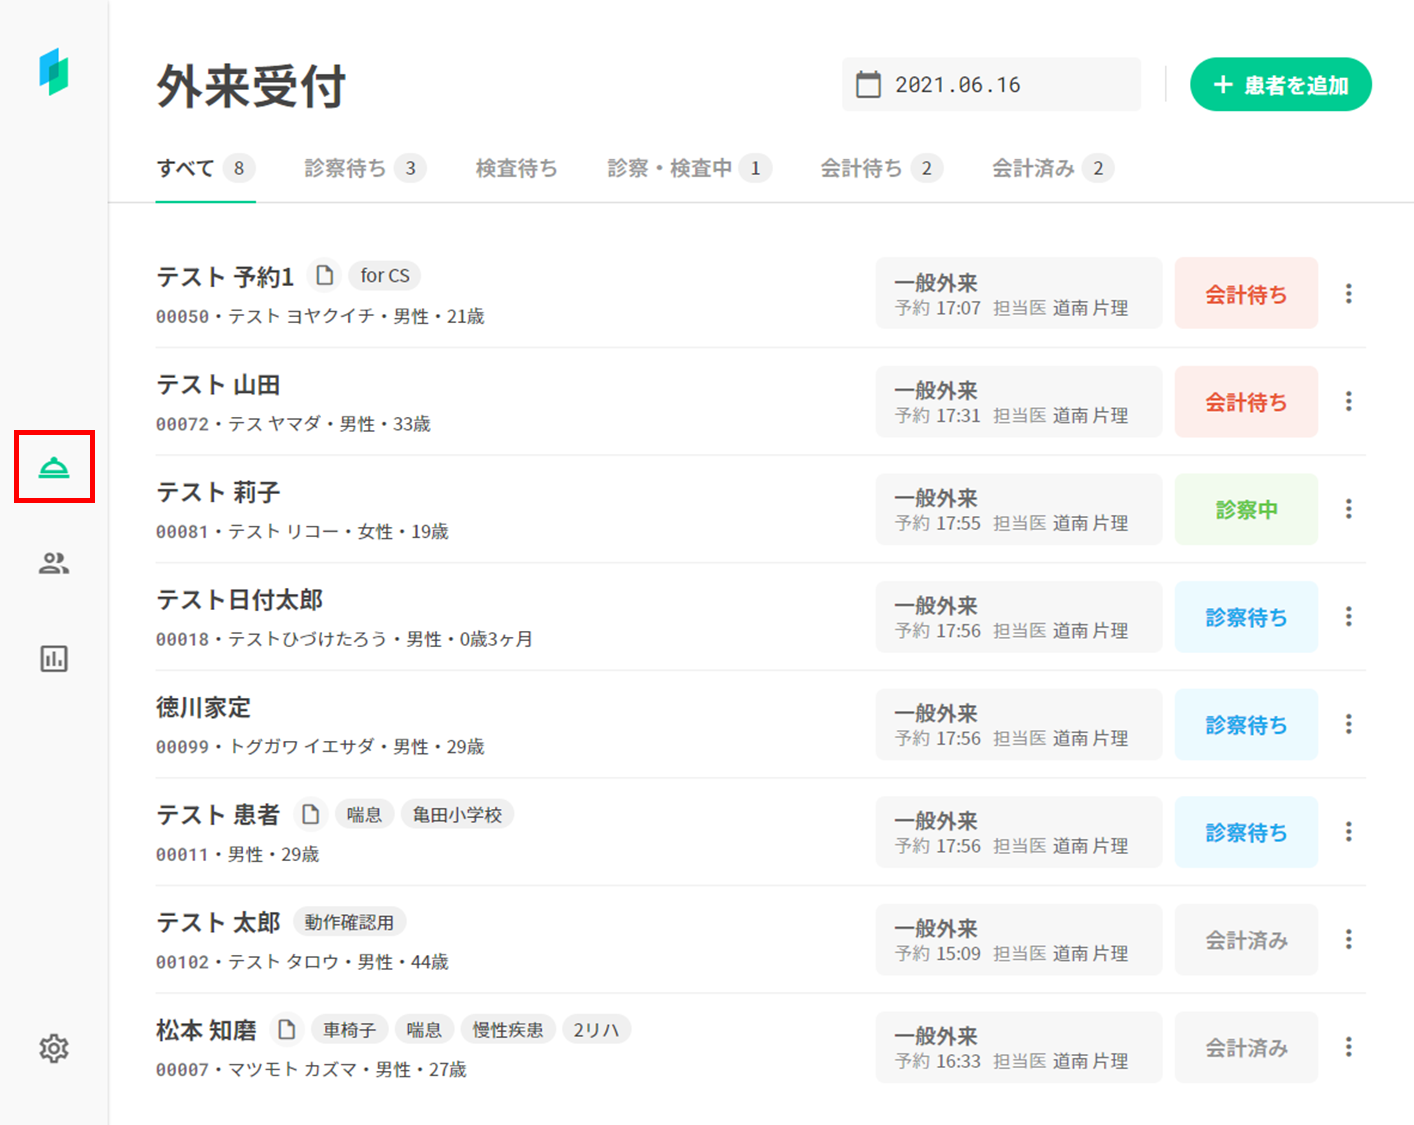Switch to the 会計済み tab
This screenshot has width=1414, height=1125.
tap(1051, 168)
